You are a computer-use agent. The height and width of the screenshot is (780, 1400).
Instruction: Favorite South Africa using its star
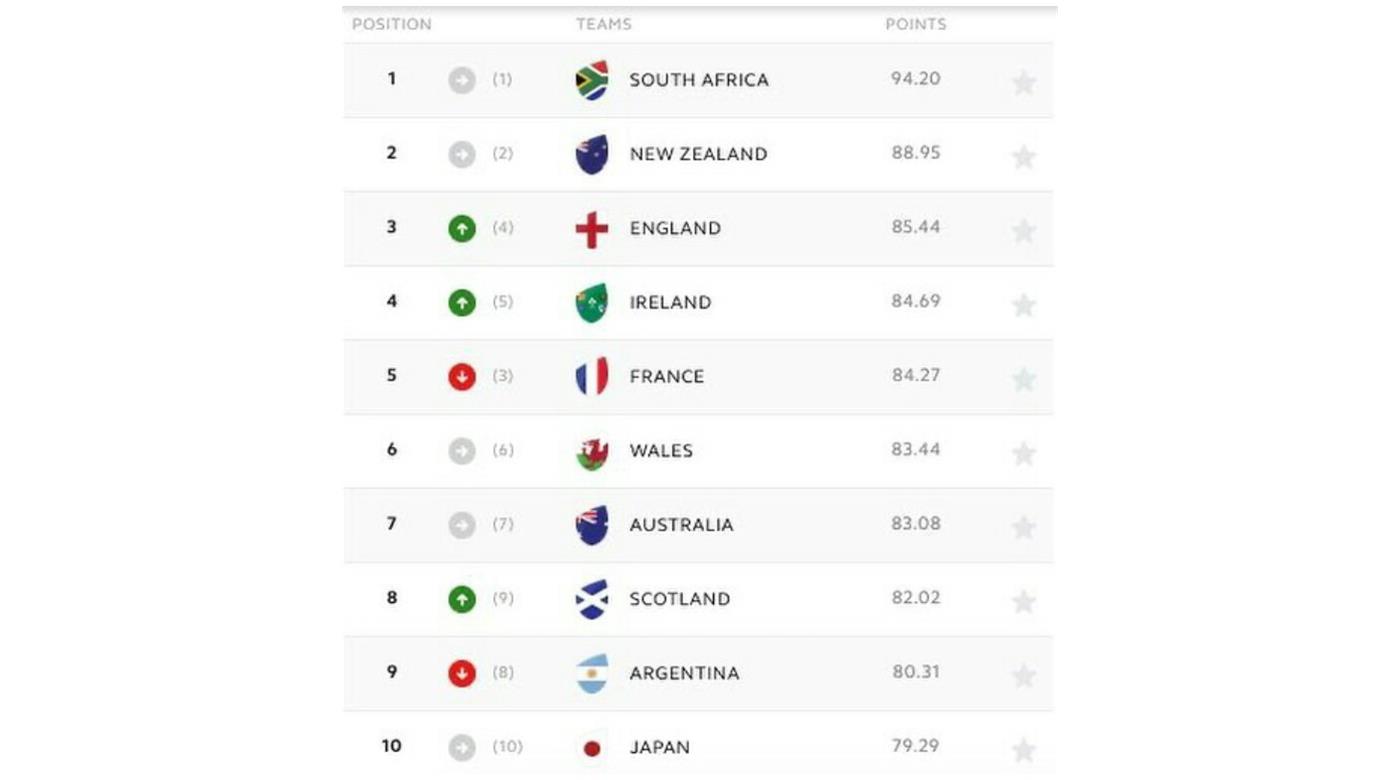1023,82
